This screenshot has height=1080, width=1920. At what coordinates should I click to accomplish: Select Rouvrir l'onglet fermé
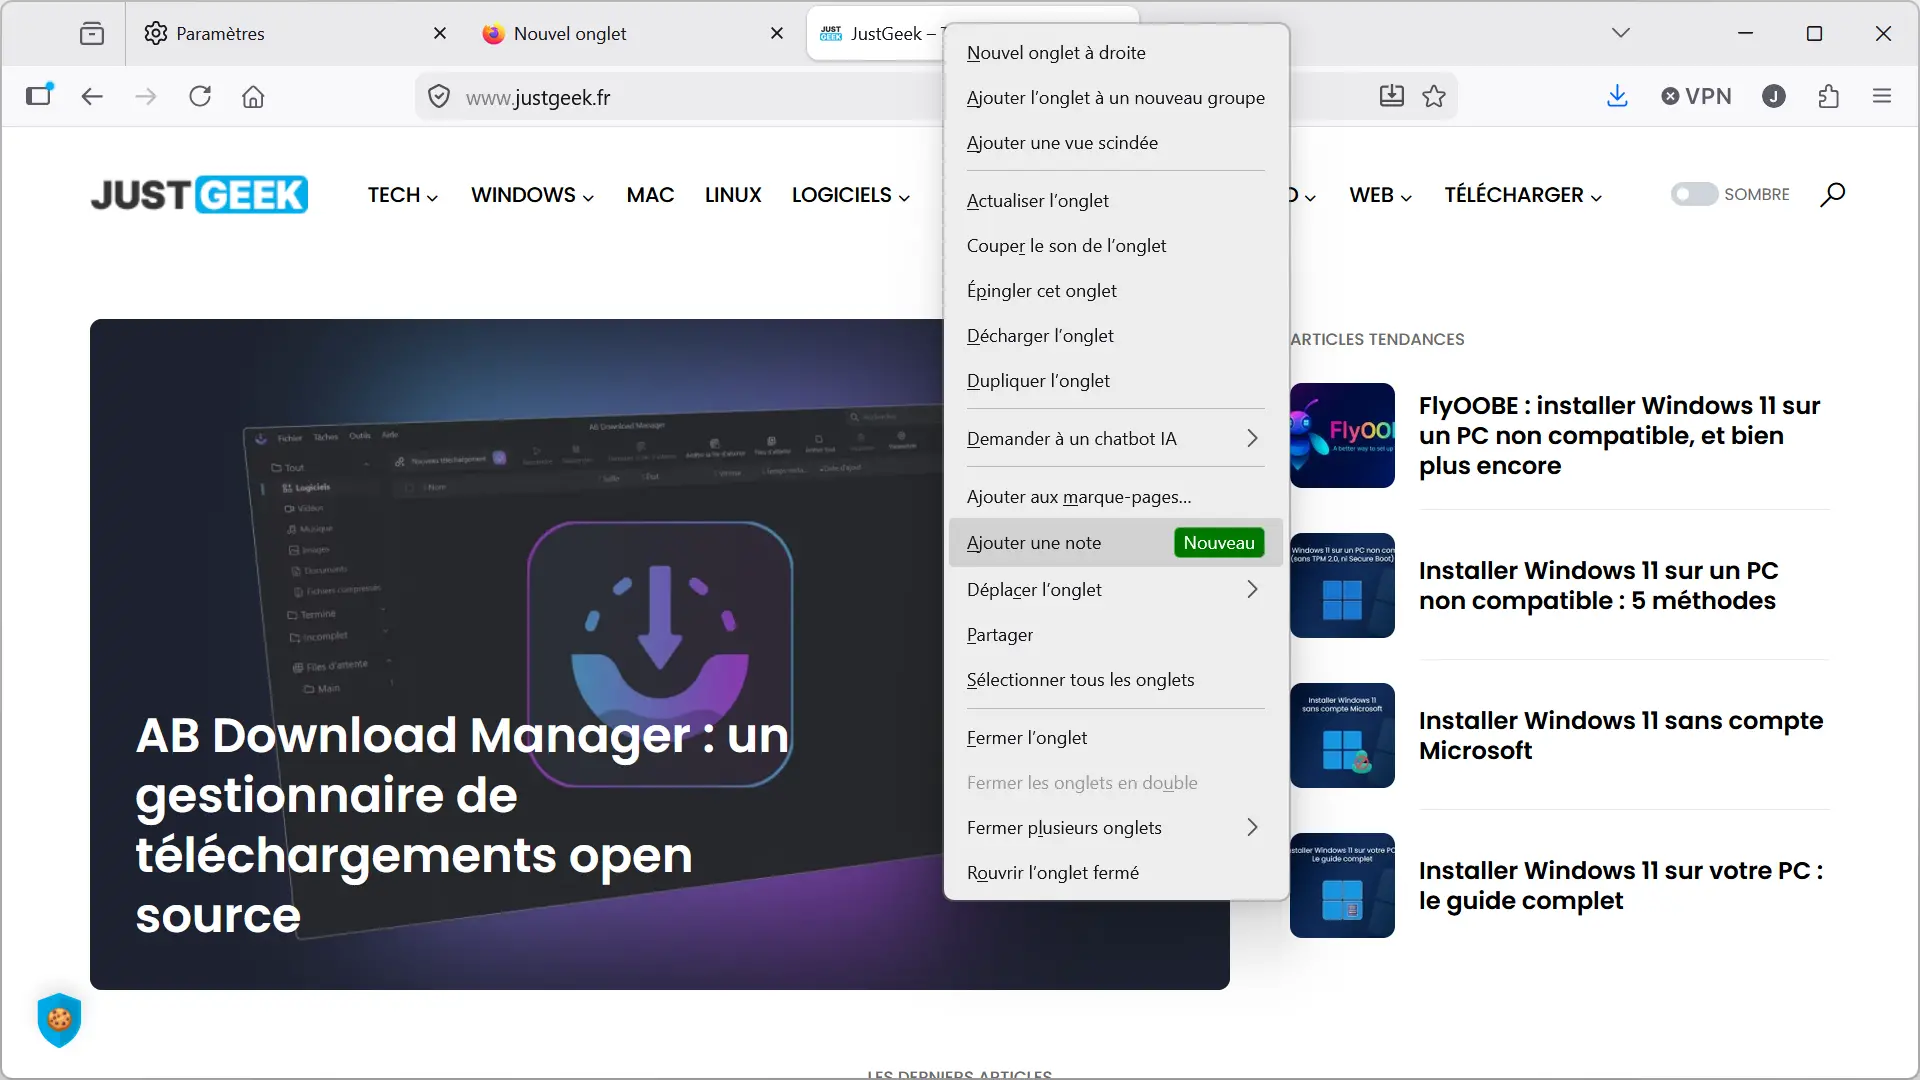coord(1115,872)
